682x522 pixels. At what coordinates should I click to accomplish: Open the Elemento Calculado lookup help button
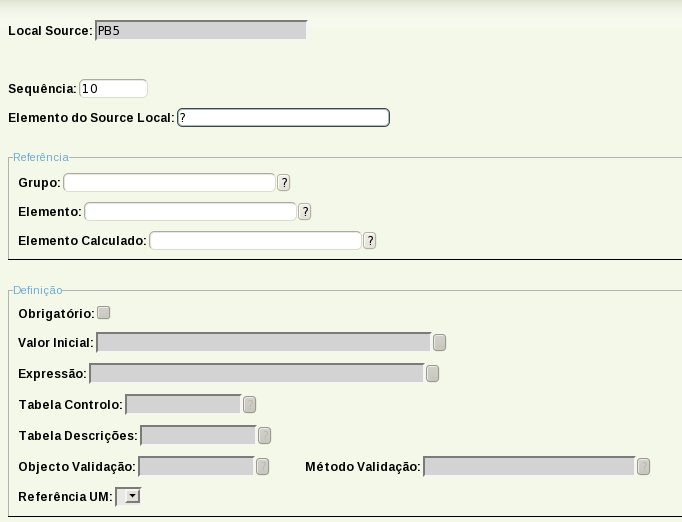370,241
